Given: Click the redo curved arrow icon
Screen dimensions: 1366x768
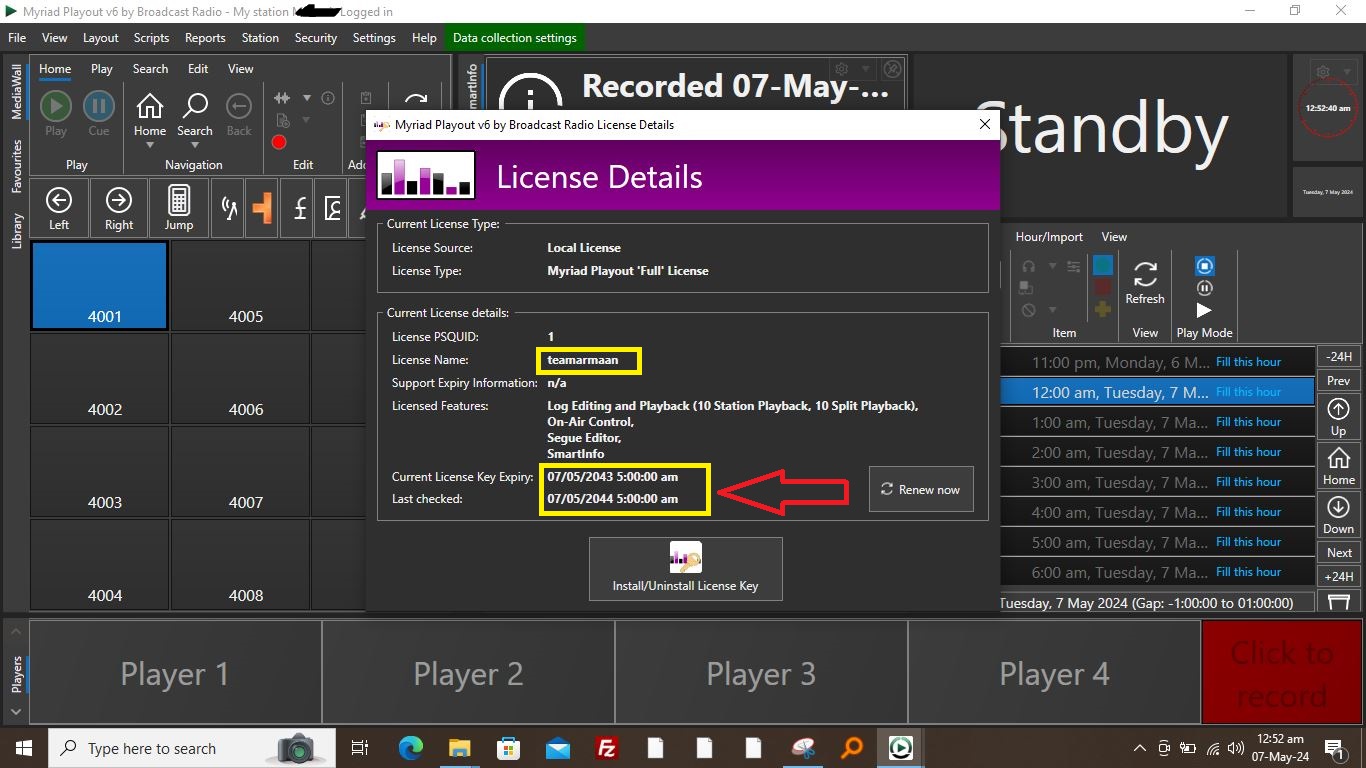Looking at the screenshot, I should click(x=416, y=100).
